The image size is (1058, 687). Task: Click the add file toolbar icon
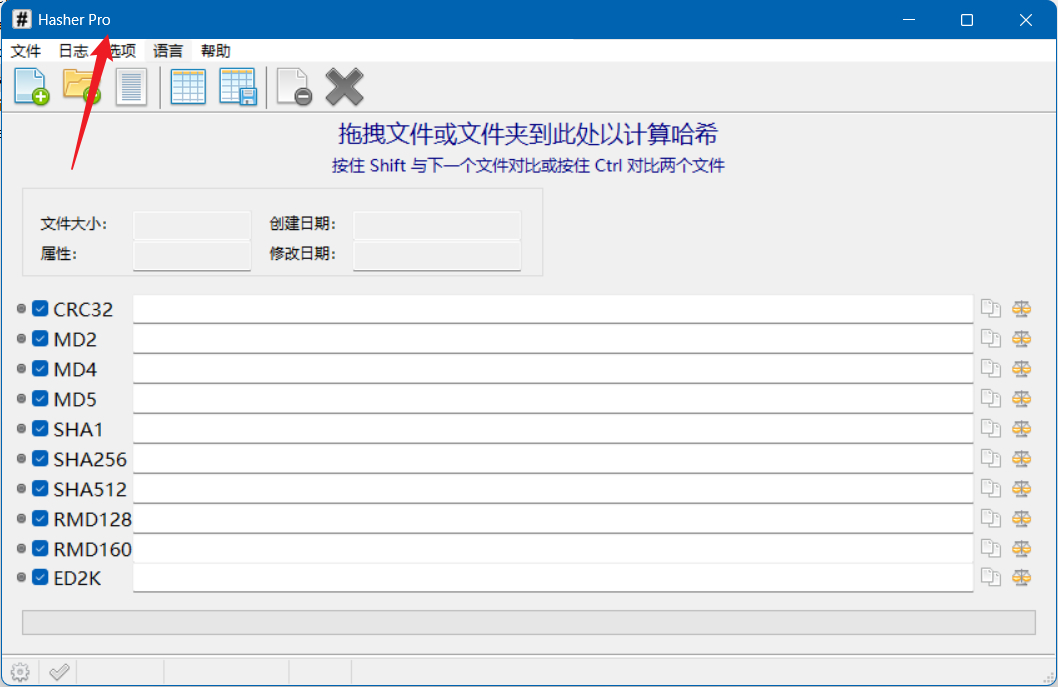pyautogui.click(x=32, y=86)
